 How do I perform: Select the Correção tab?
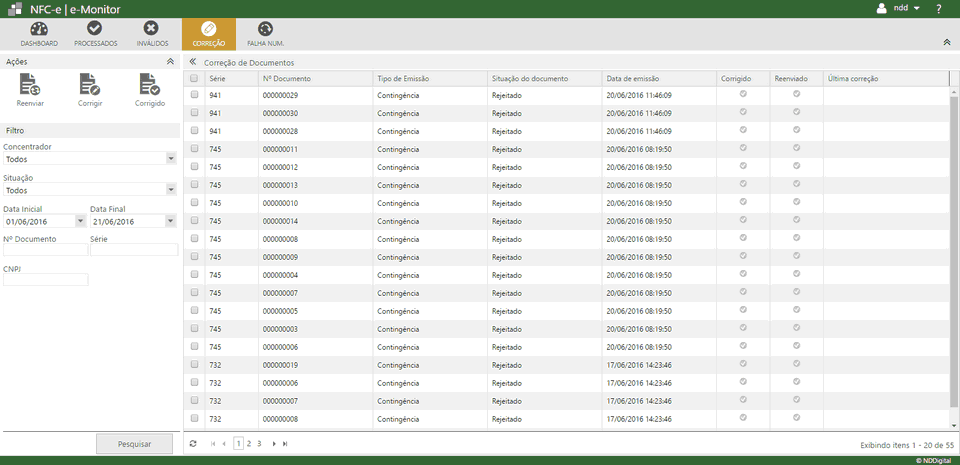coord(208,34)
